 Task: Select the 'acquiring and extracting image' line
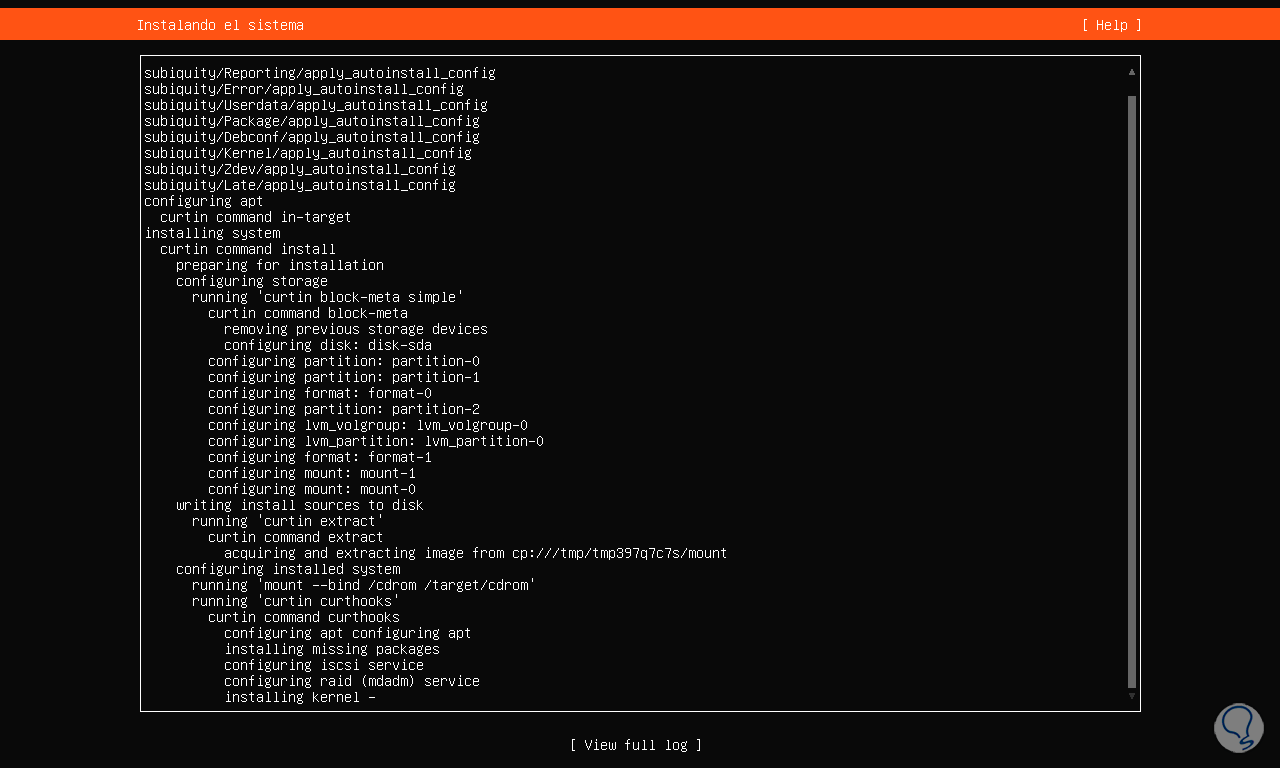click(475, 553)
